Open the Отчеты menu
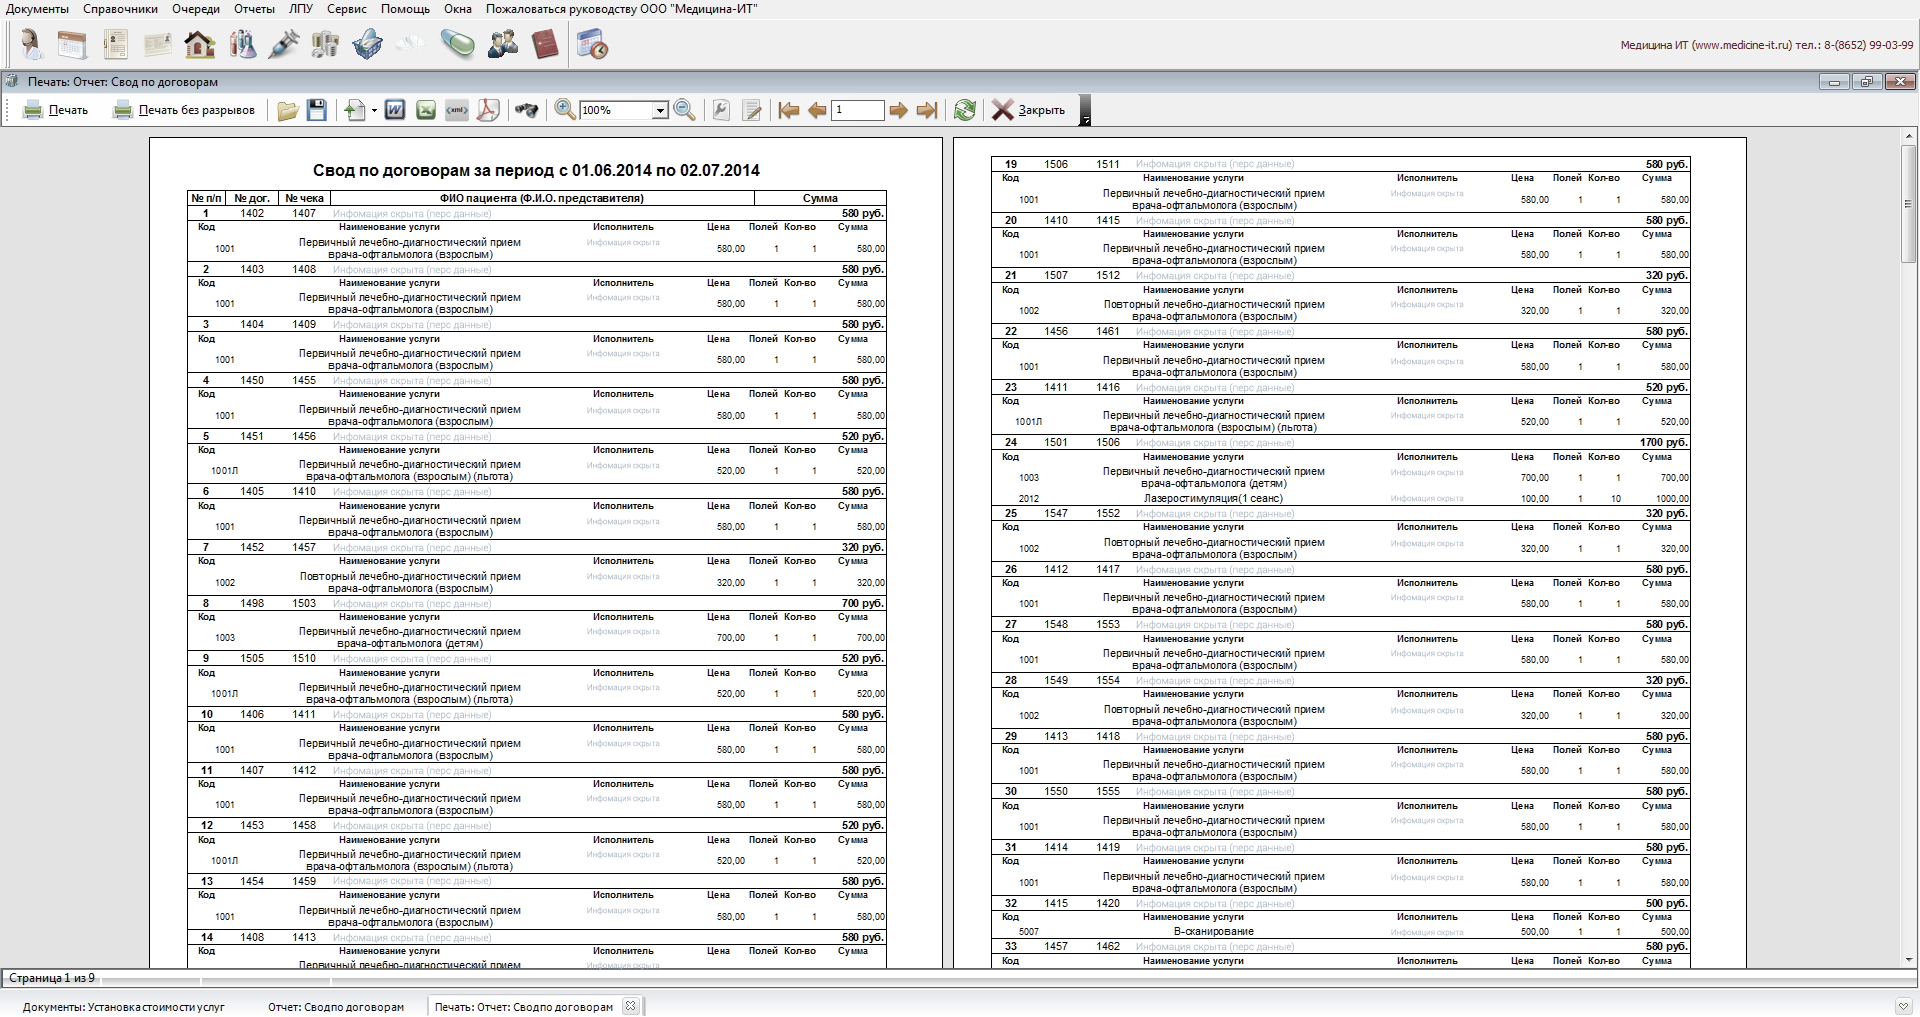The image size is (1920, 1017). pos(255,9)
